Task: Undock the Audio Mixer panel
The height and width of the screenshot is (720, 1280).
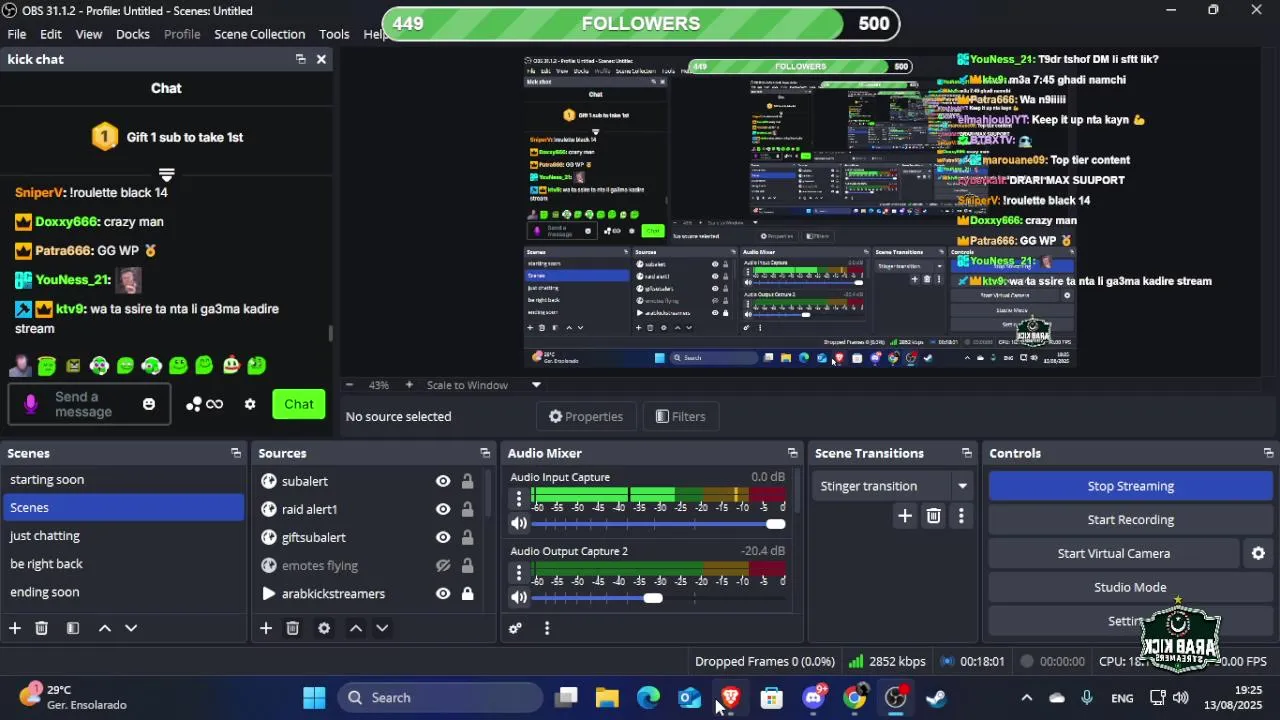Action: click(x=792, y=453)
